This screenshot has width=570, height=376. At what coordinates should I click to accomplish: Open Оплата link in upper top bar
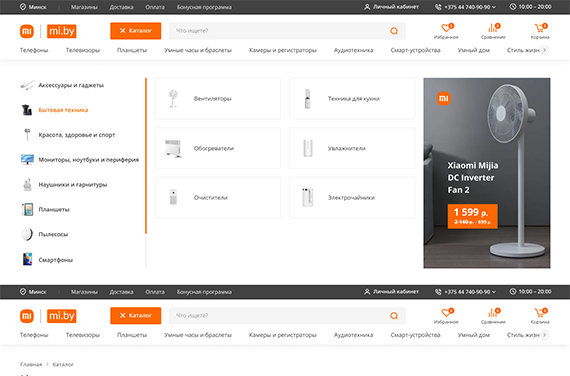click(x=155, y=7)
